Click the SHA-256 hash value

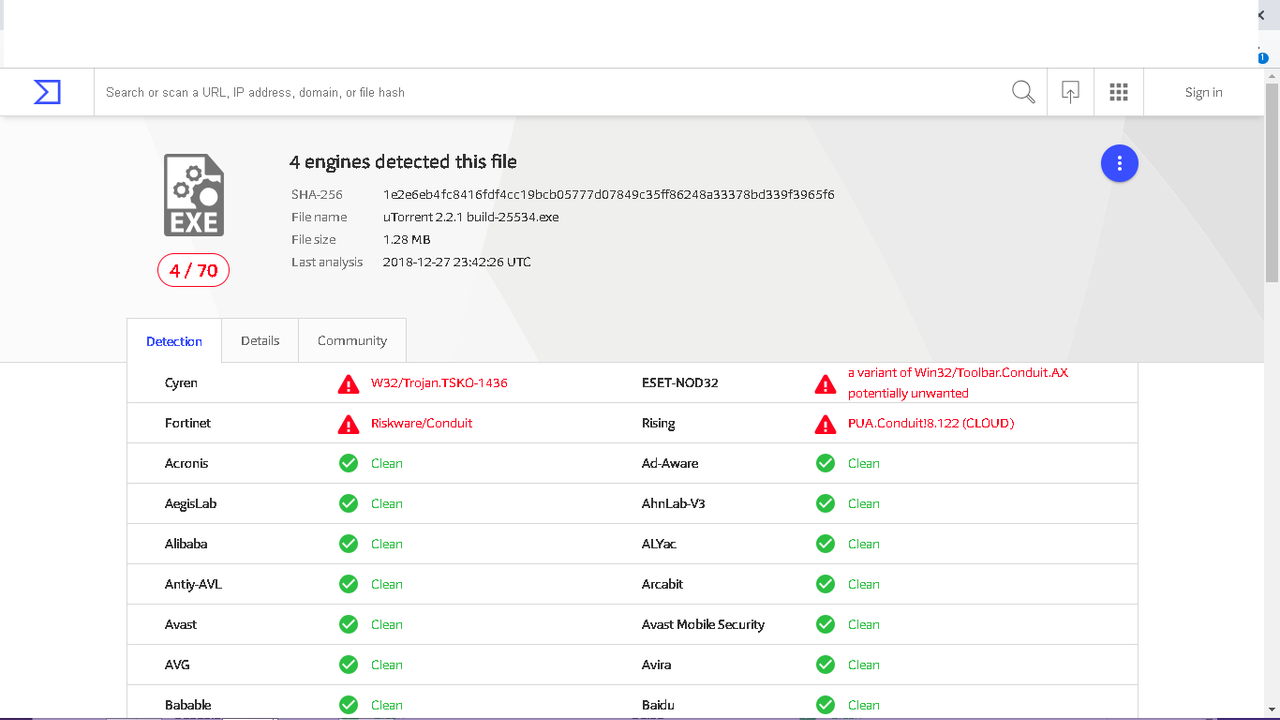(x=608, y=194)
